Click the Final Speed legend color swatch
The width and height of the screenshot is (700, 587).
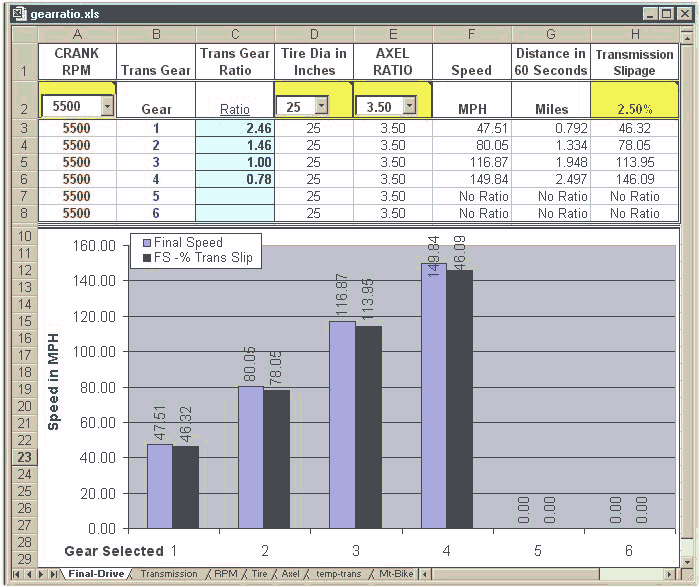point(147,243)
